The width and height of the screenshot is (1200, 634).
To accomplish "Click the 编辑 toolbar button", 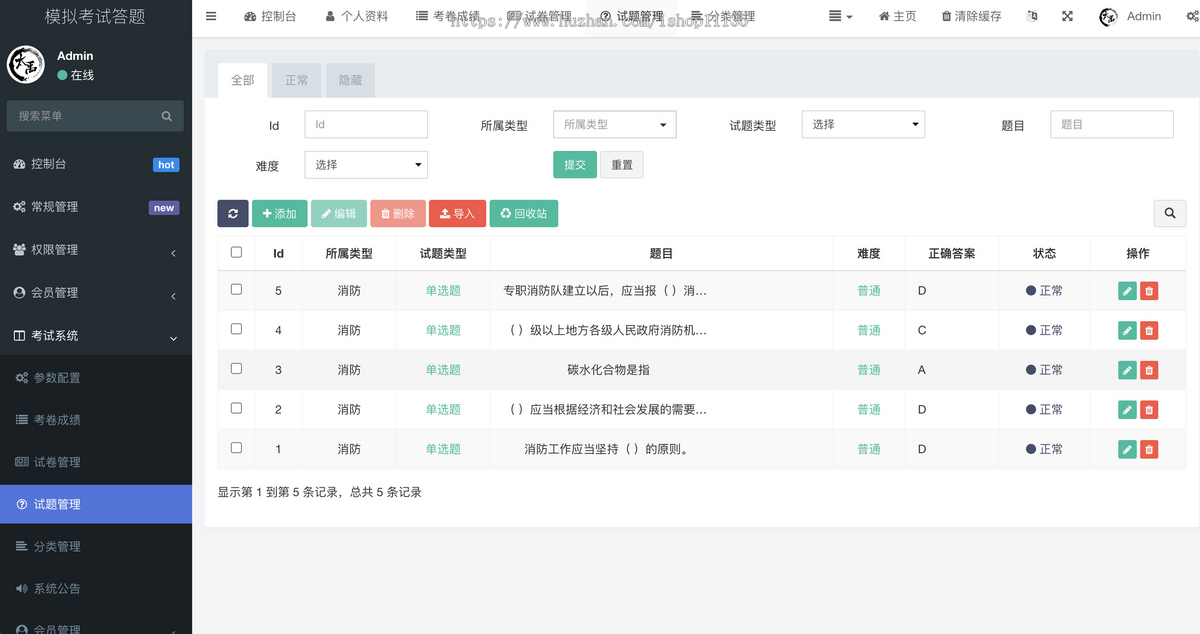I will tap(339, 213).
